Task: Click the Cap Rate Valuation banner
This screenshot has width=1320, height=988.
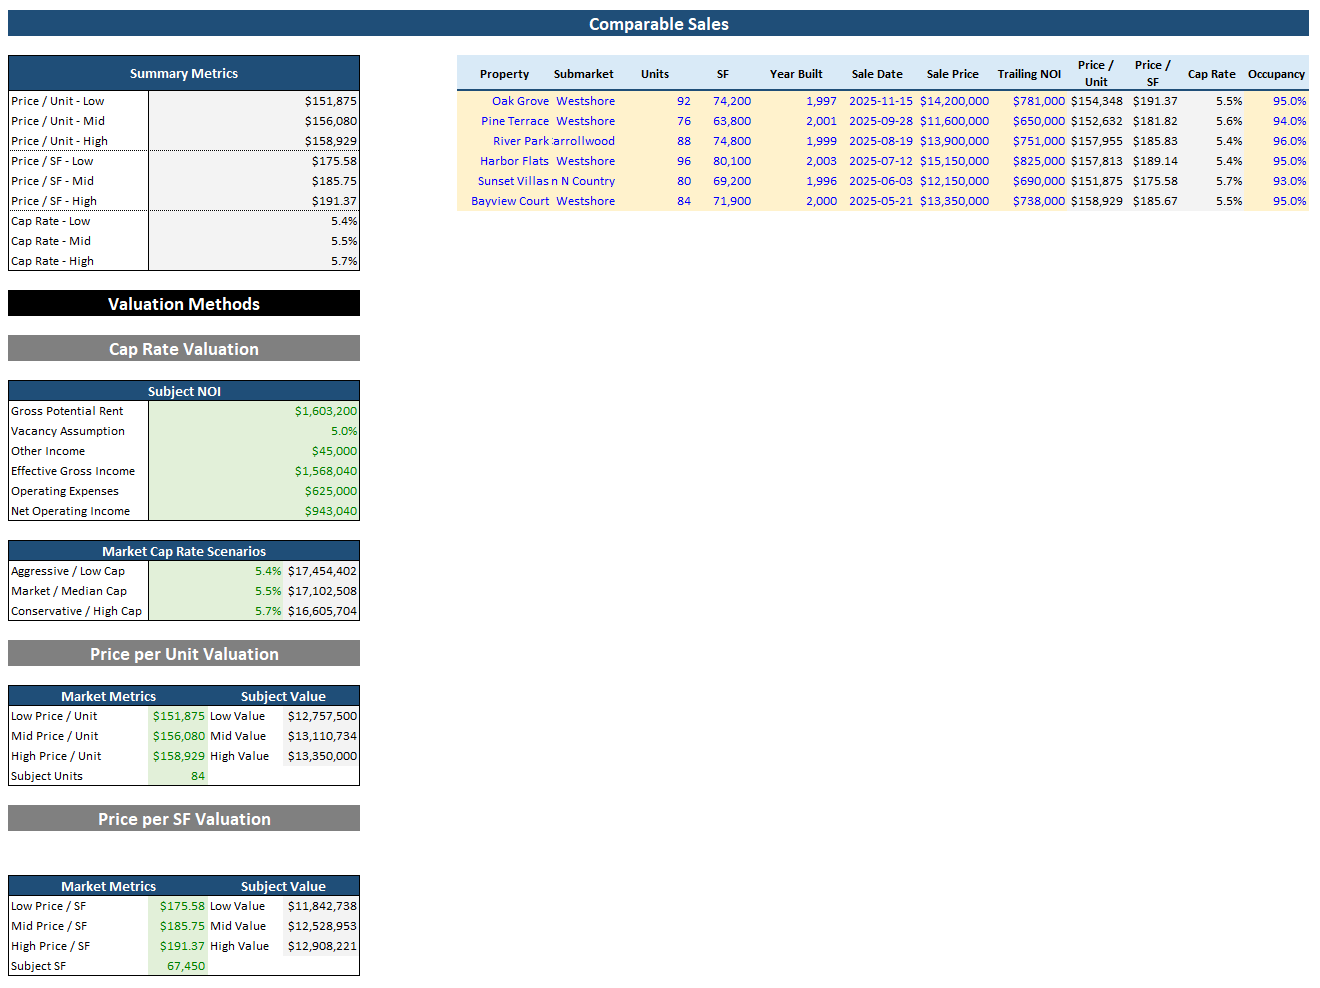Action: pos(184,348)
